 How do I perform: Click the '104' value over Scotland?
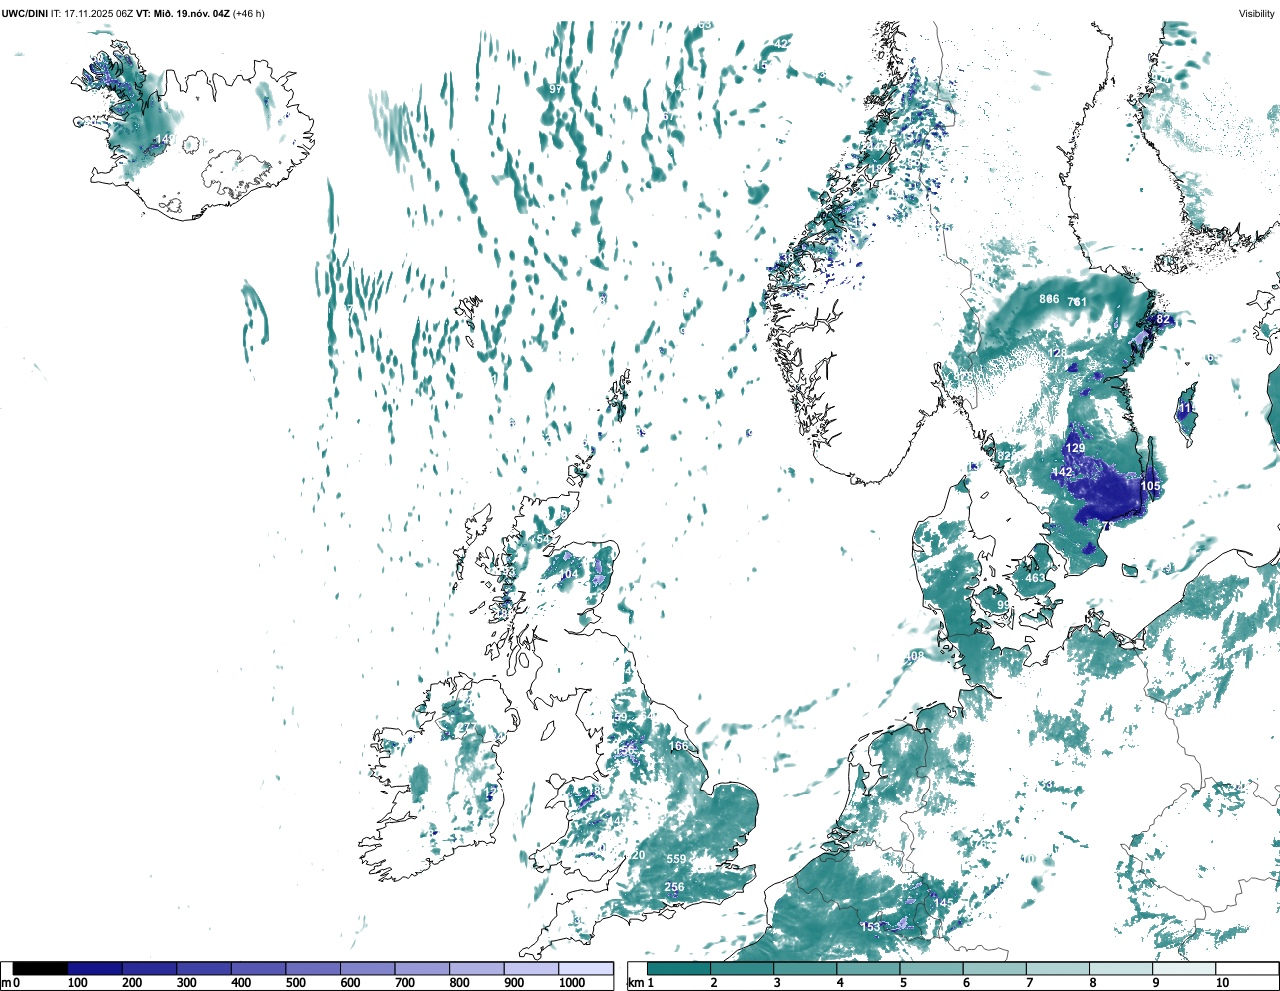(568, 574)
